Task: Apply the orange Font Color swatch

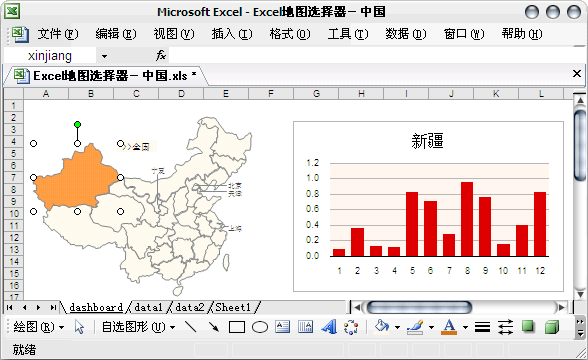Action: (x=449, y=327)
